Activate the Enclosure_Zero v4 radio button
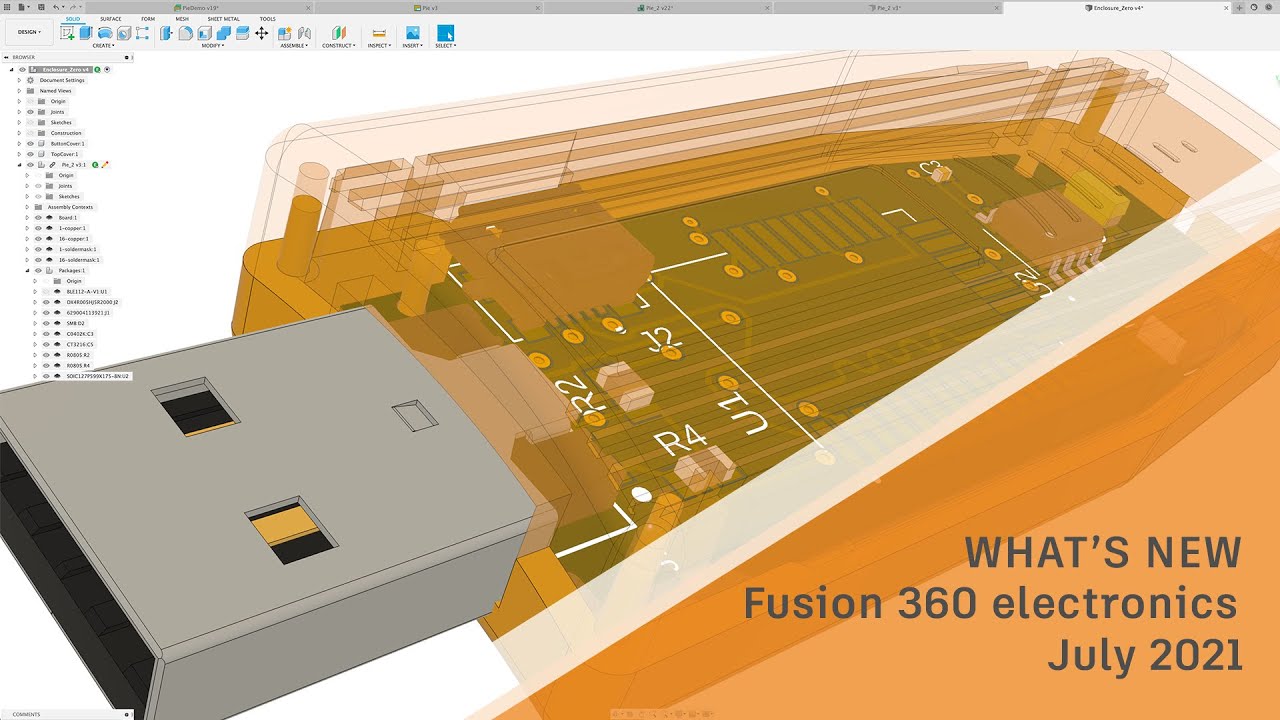The height and width of the screenshot is (720, 1280). [x=106, y=69]
